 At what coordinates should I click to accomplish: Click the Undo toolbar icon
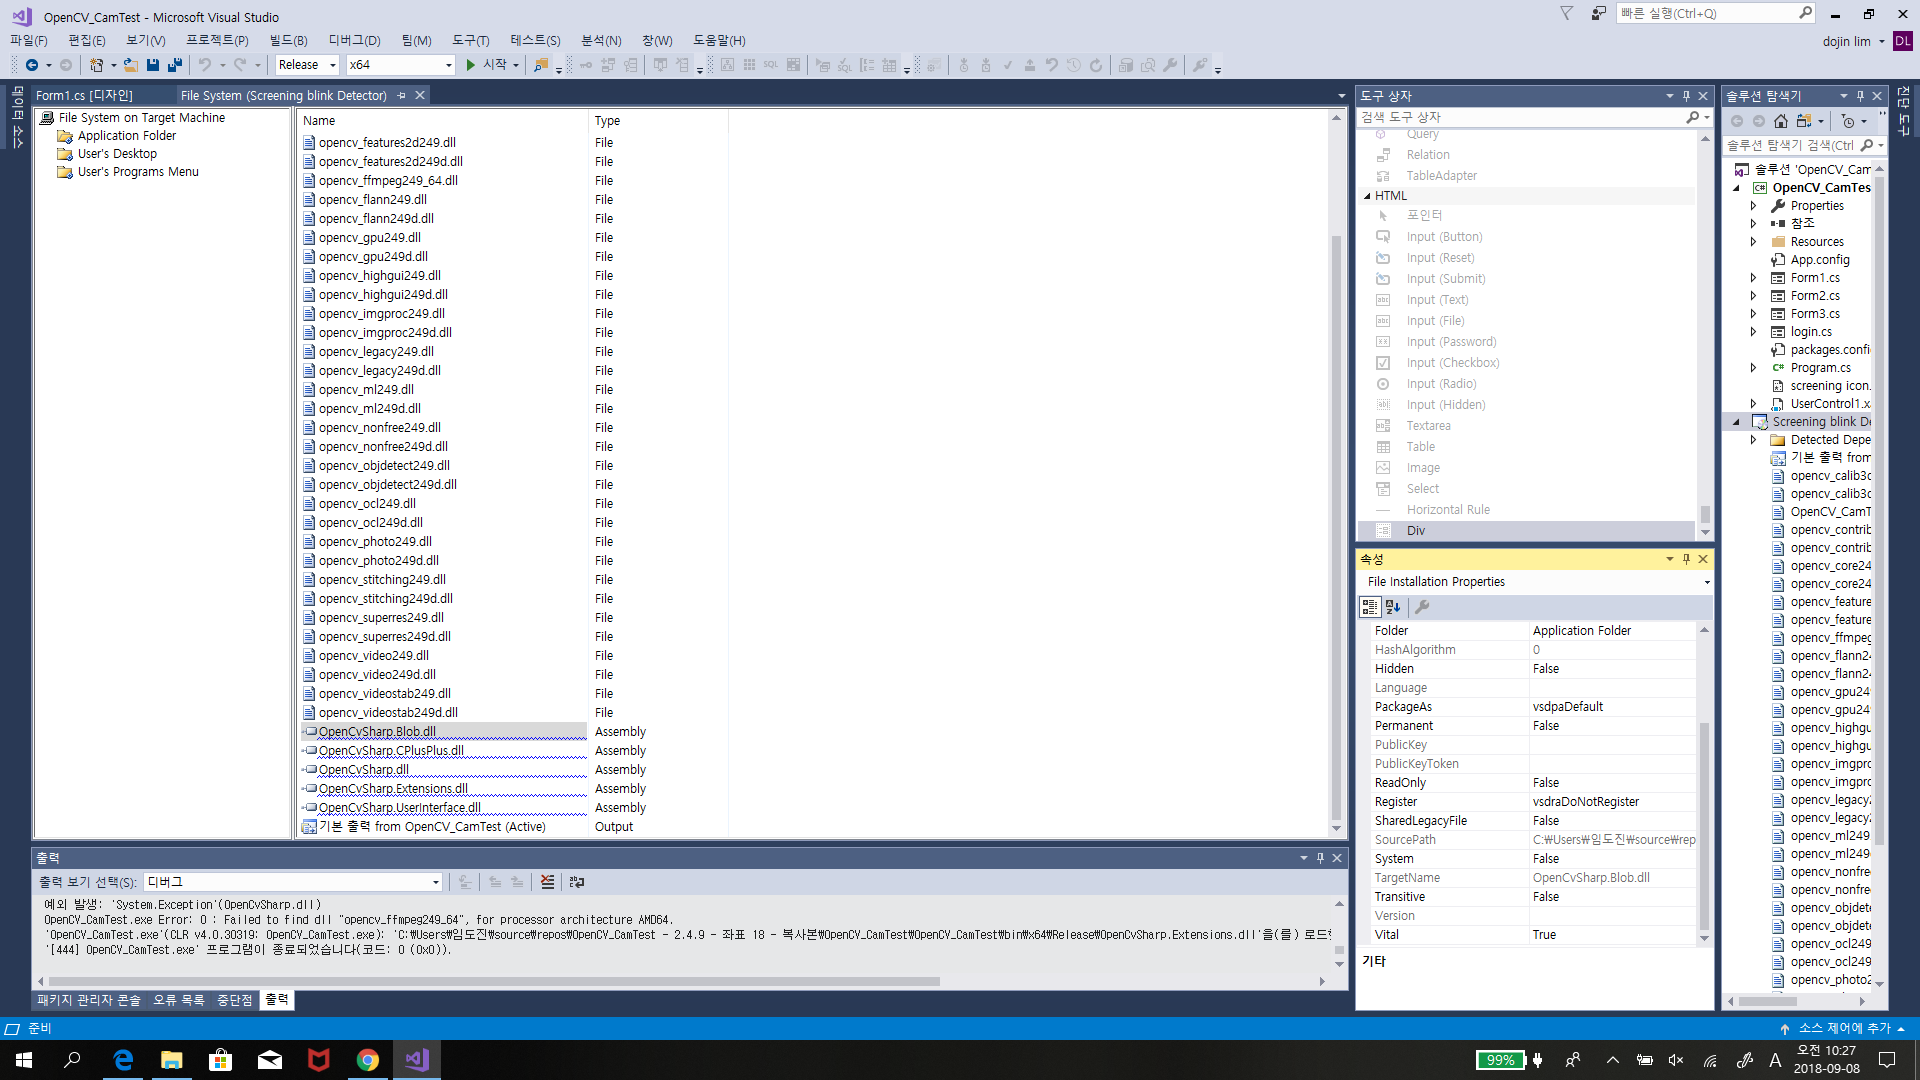pyautogui.click(x=205, y=65)
